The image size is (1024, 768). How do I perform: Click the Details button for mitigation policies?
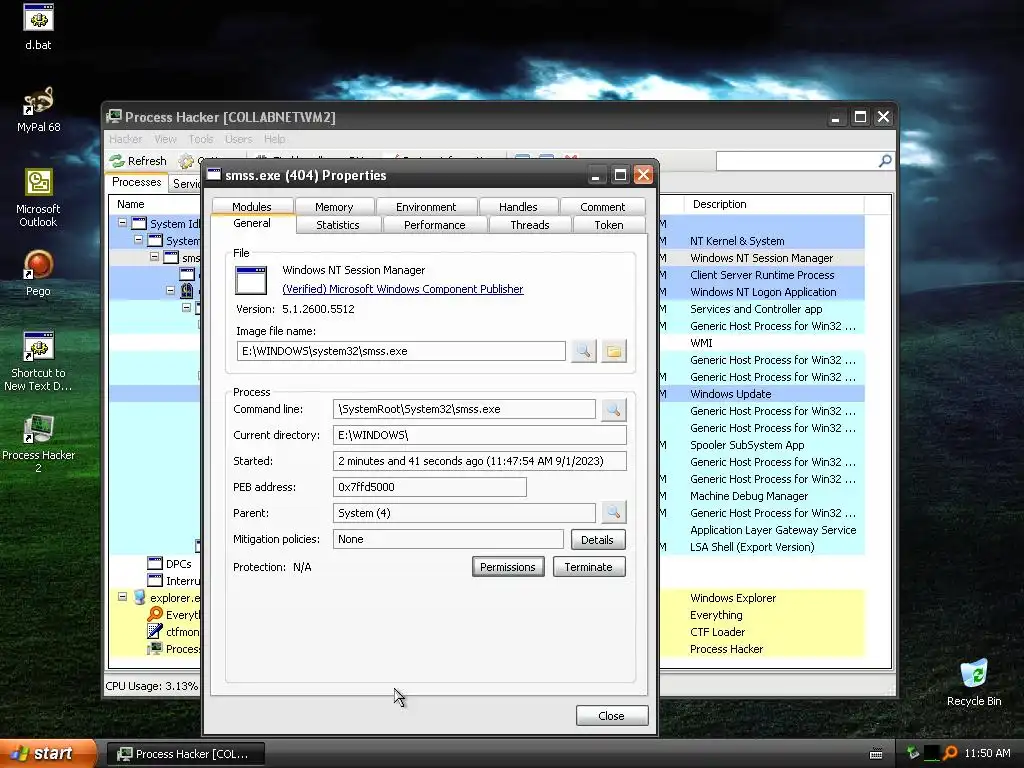pos(597,539)
